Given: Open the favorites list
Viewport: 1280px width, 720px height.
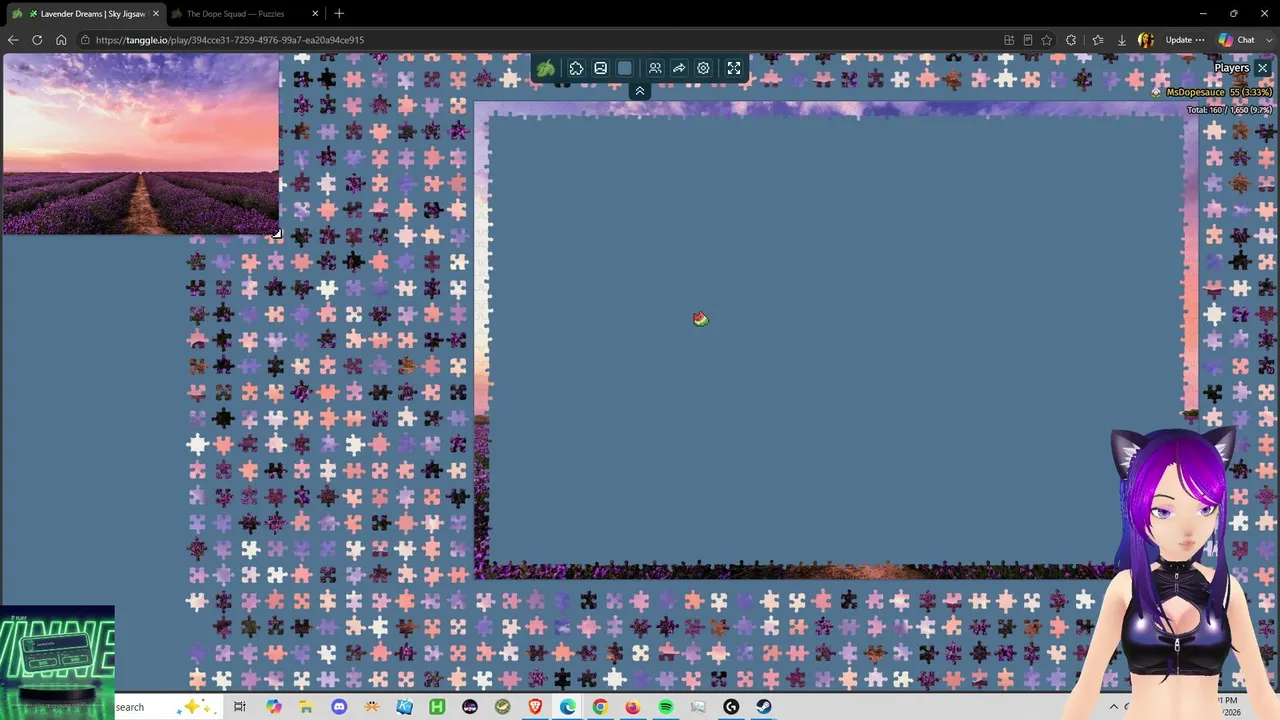Looking at the screenshot, I should pos(1097,40).
